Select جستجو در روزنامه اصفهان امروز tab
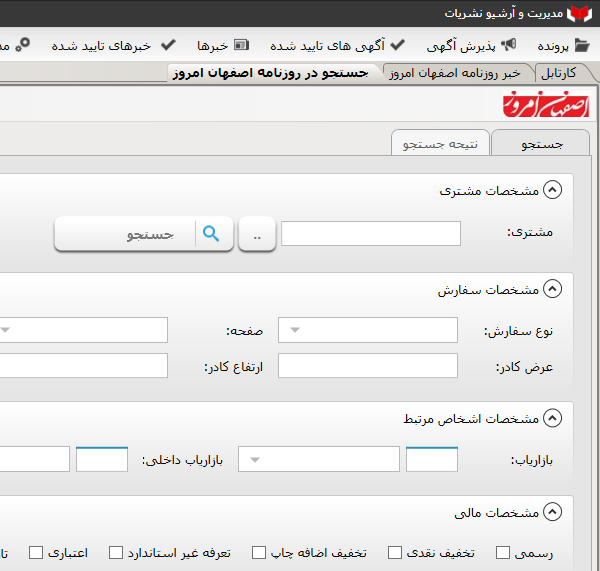 coord(271,73)
